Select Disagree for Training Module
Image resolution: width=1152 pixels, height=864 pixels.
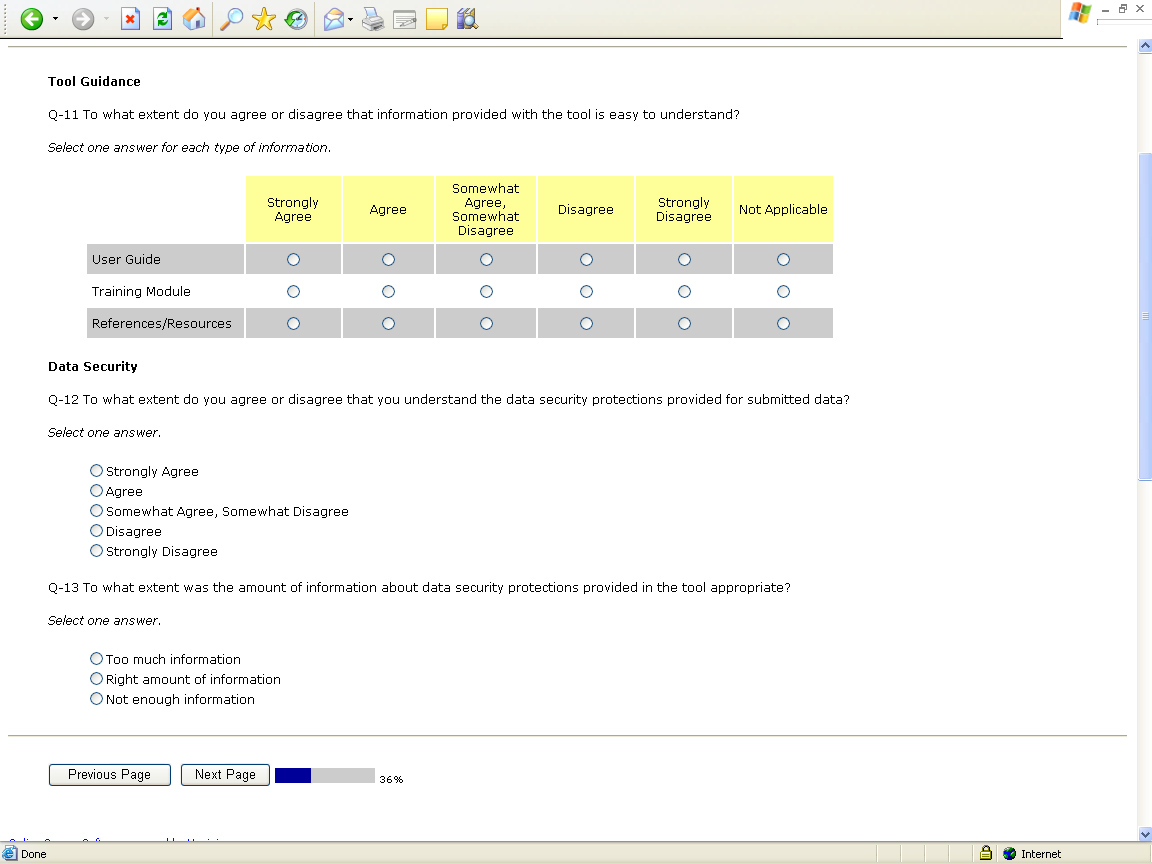point(586,292)
